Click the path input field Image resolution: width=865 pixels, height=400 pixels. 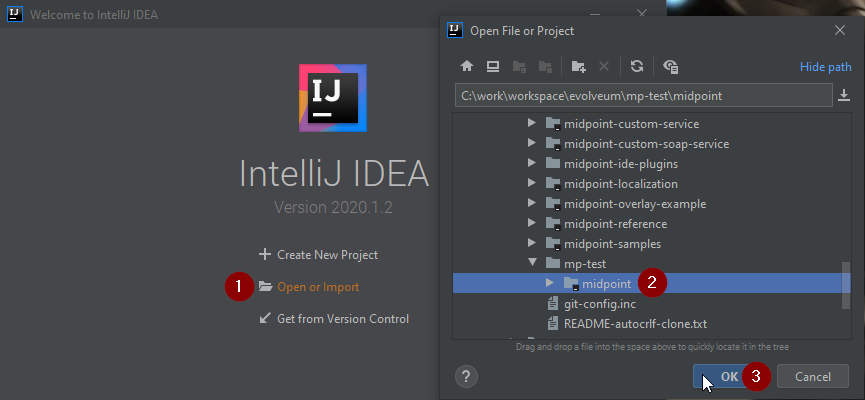(x=643, y=95)
